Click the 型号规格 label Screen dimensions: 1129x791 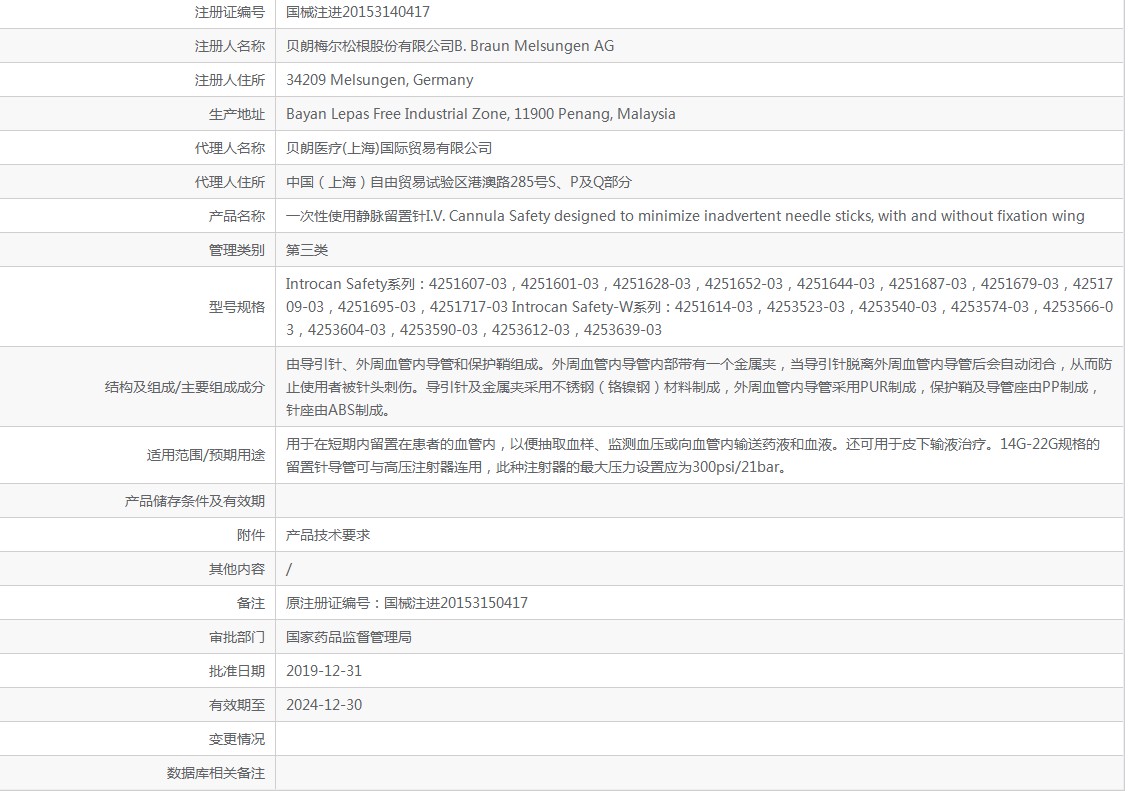tap(237, 307)
